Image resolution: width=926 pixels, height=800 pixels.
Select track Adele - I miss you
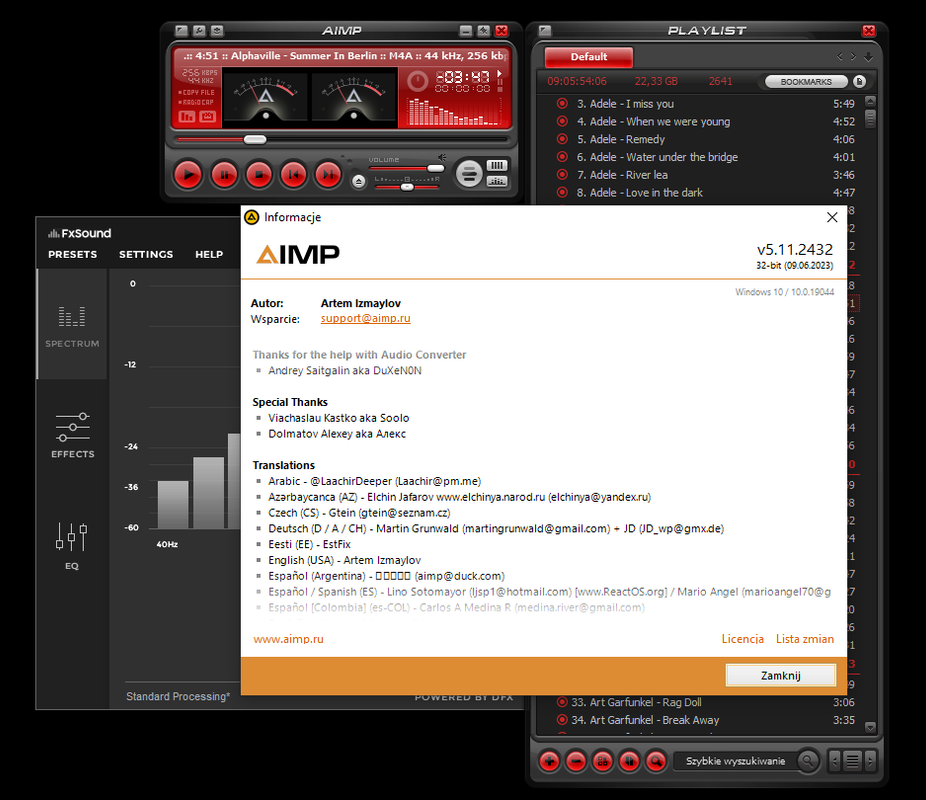pos(700,104)
